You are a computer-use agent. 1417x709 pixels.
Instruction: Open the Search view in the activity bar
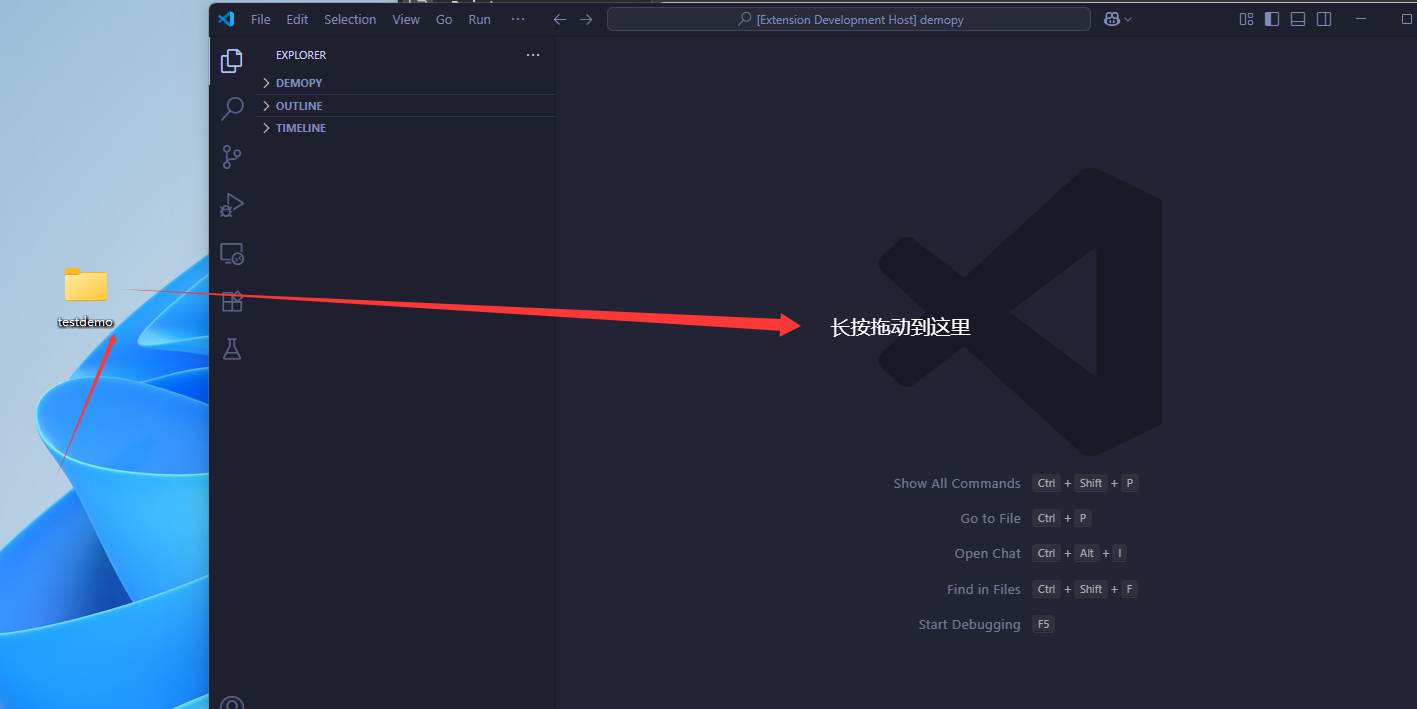point(232,108)
